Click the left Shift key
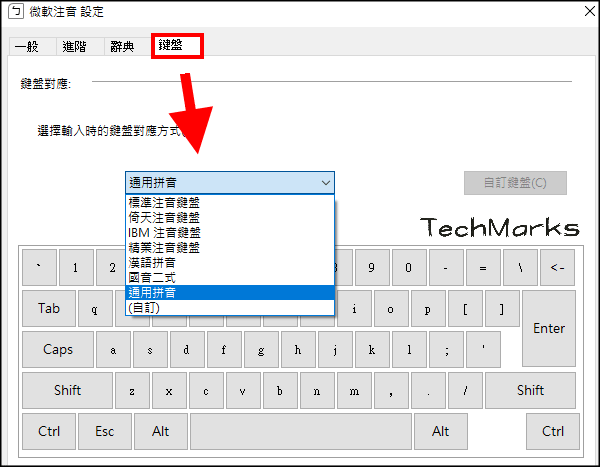 (67, 390)
